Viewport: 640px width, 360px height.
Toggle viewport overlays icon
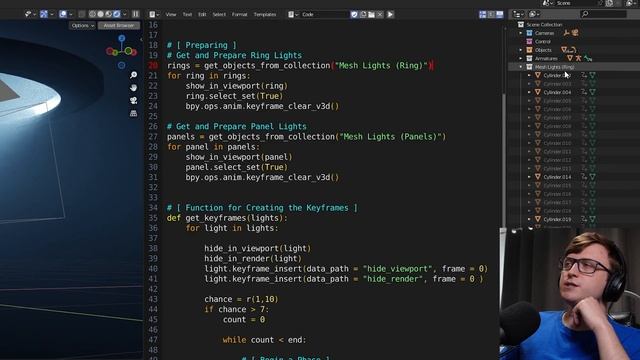tap(63, 14)
